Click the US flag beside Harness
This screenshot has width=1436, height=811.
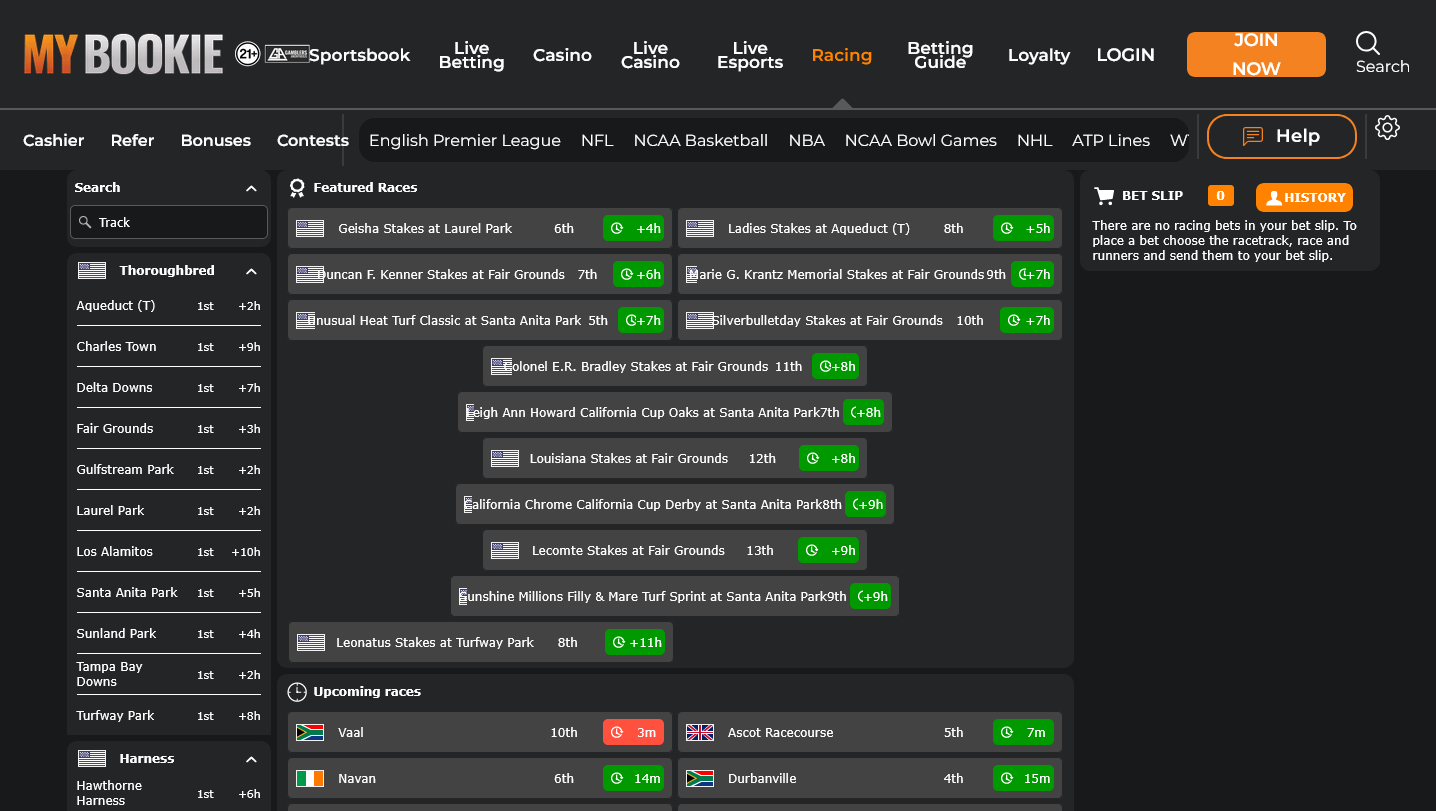[92, 759]
